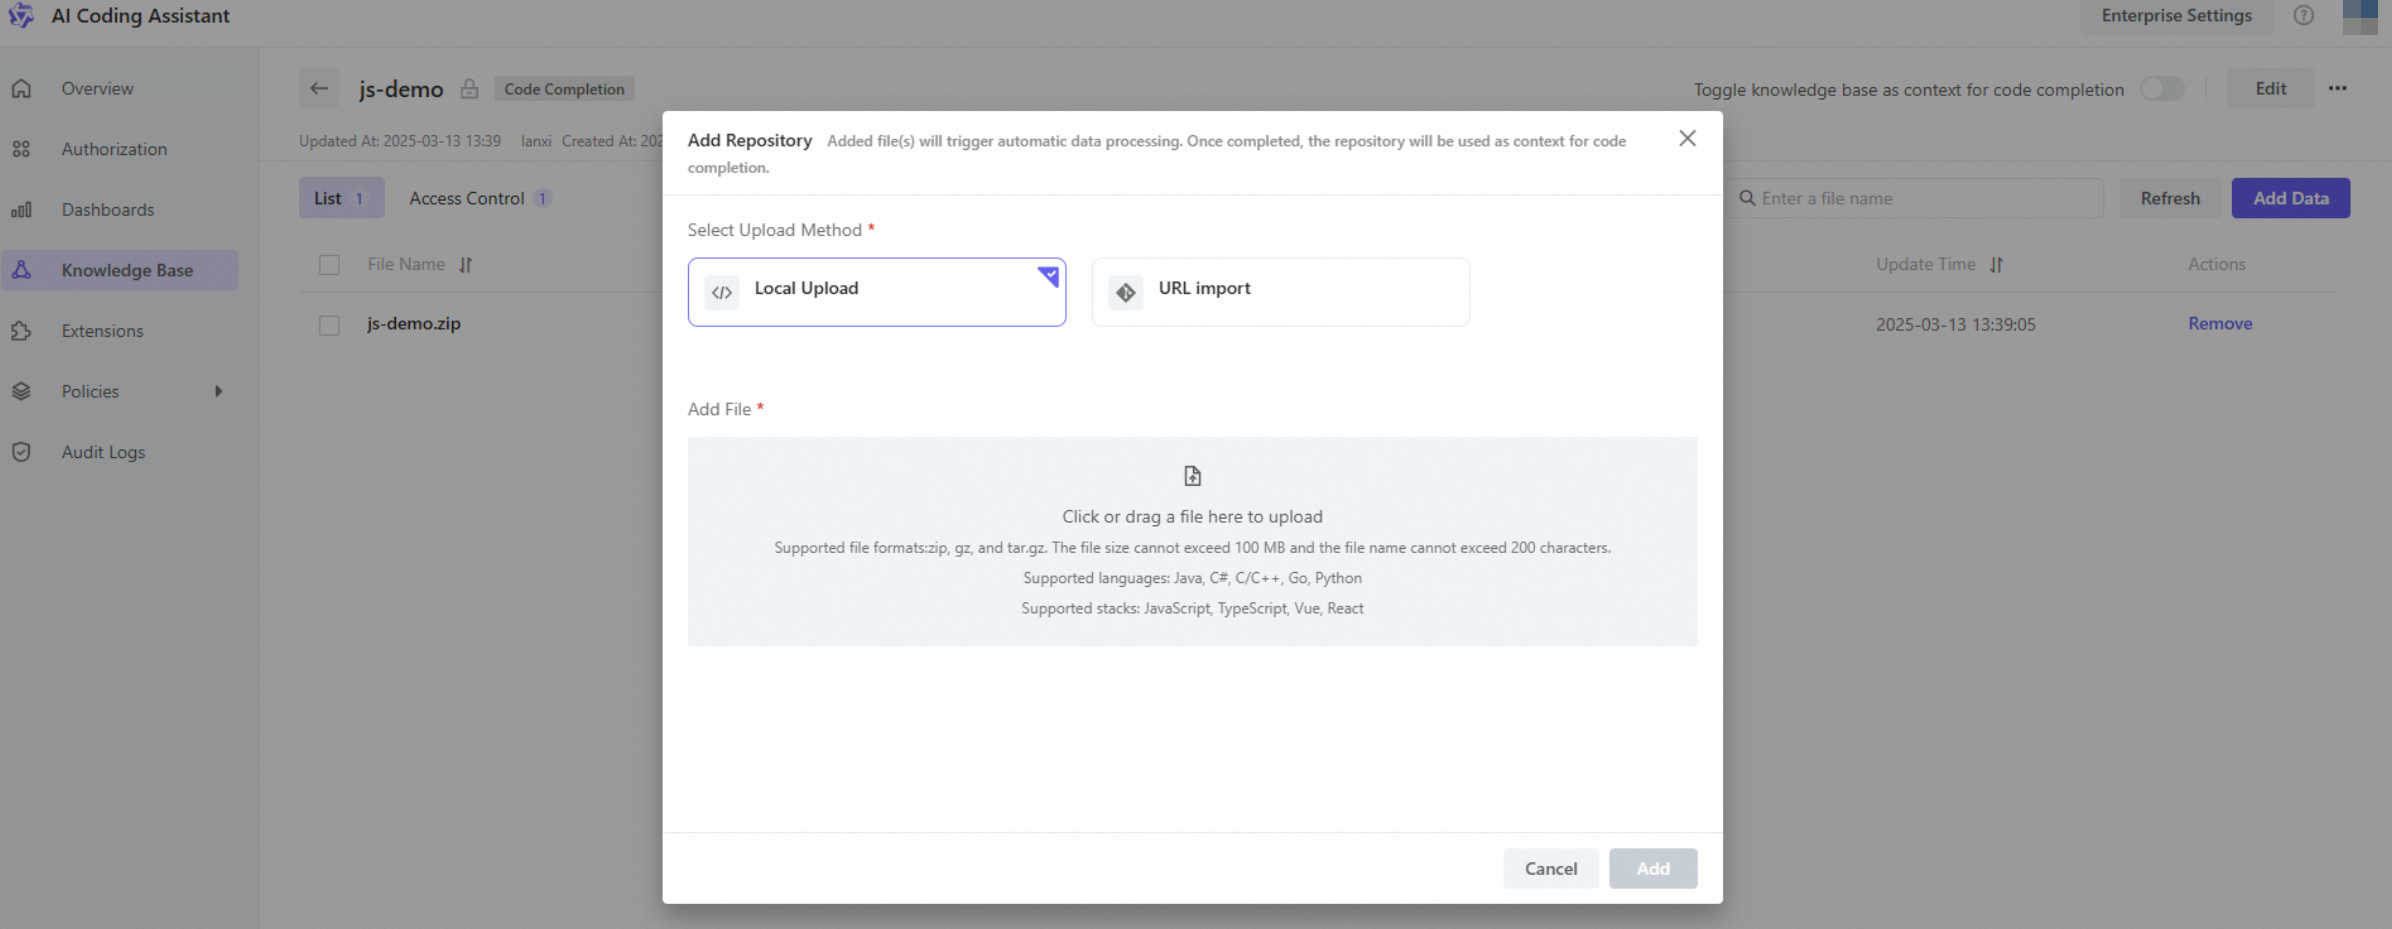Image resolution: width=2392 pixels, height=929 pixels.
Task: Close the Add Repository dialog
Action: [1687, 138]
